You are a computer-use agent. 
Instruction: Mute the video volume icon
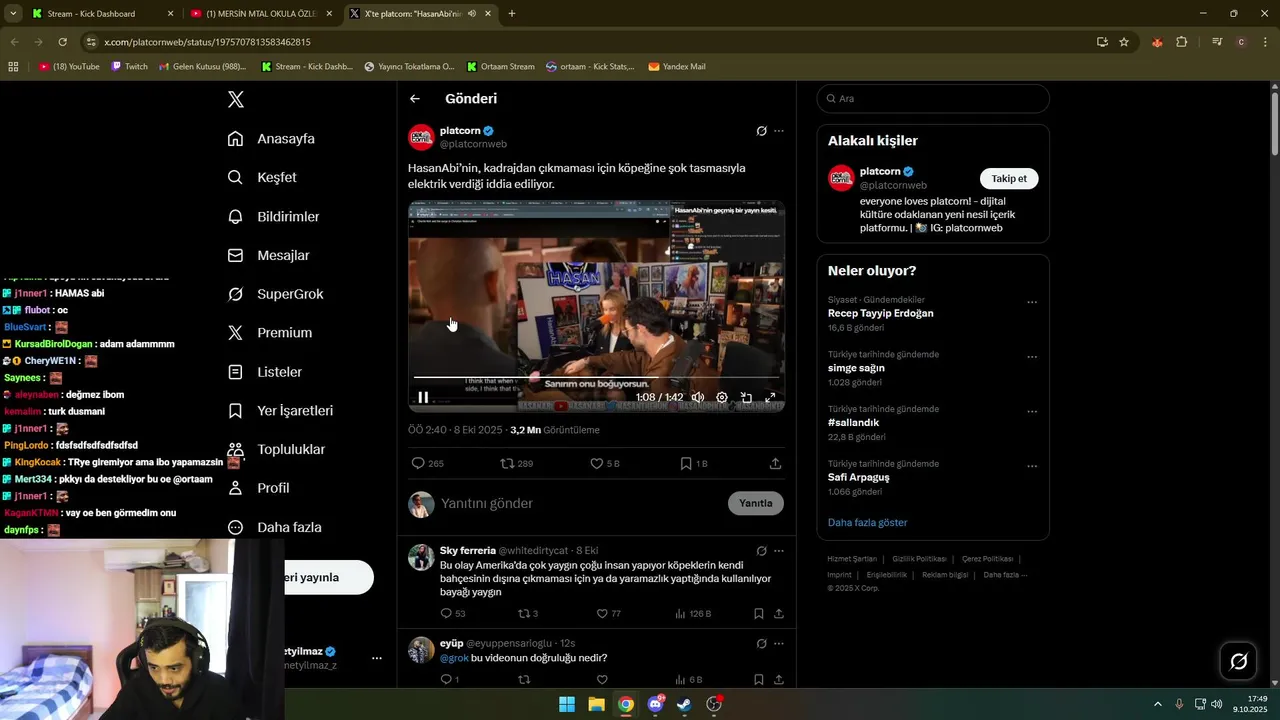click(x=698, y=397)
